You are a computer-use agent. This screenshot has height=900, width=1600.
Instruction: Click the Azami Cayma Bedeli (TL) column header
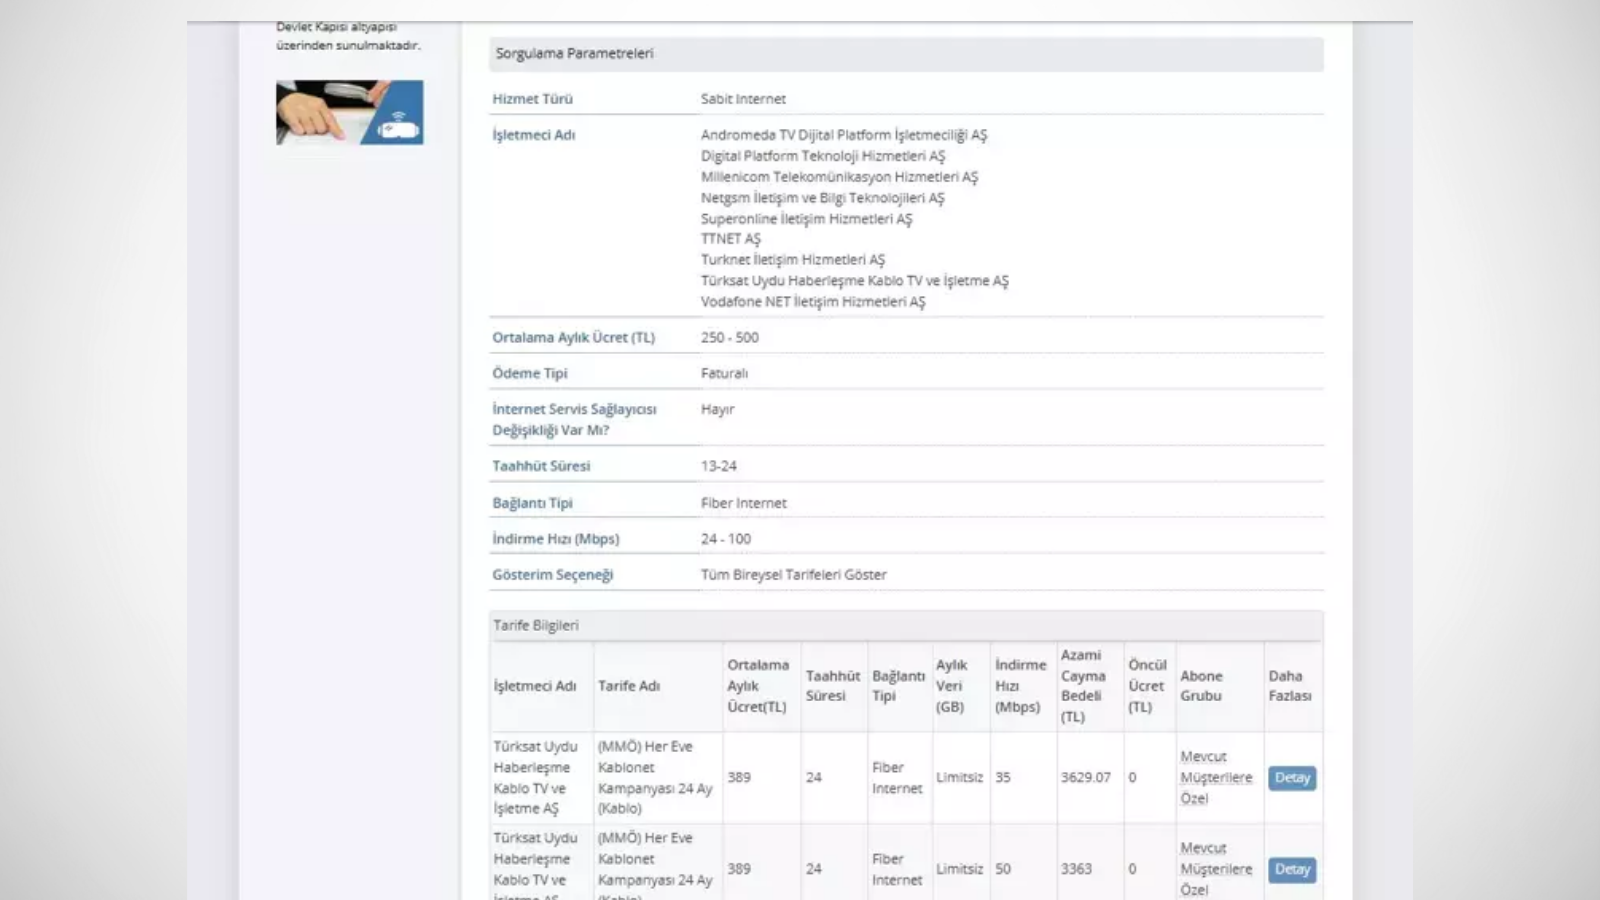[x=1083, y=686]
